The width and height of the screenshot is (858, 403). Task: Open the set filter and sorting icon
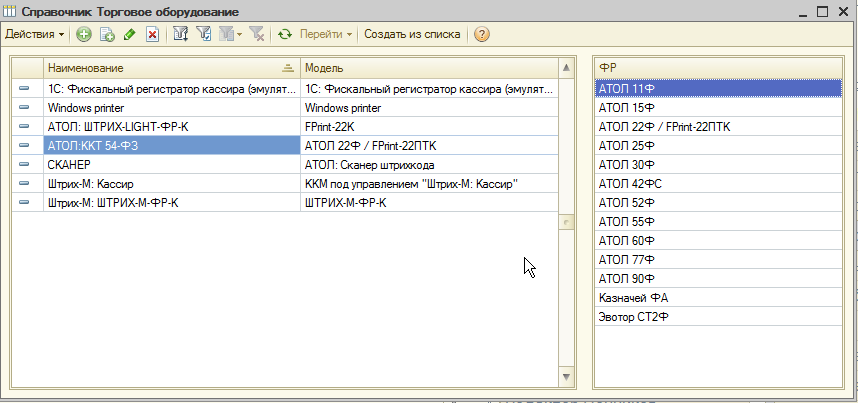click(181, 34)
